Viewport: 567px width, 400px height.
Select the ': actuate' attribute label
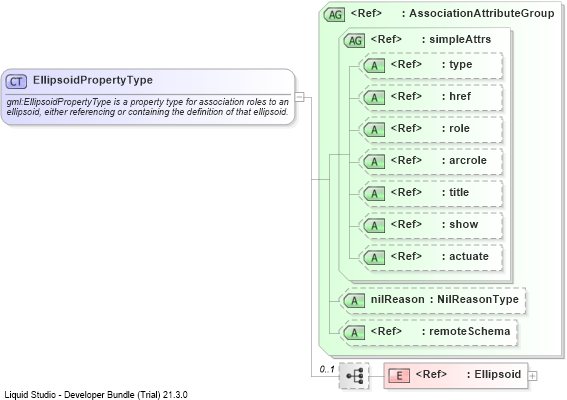click(x=465, y=256)
